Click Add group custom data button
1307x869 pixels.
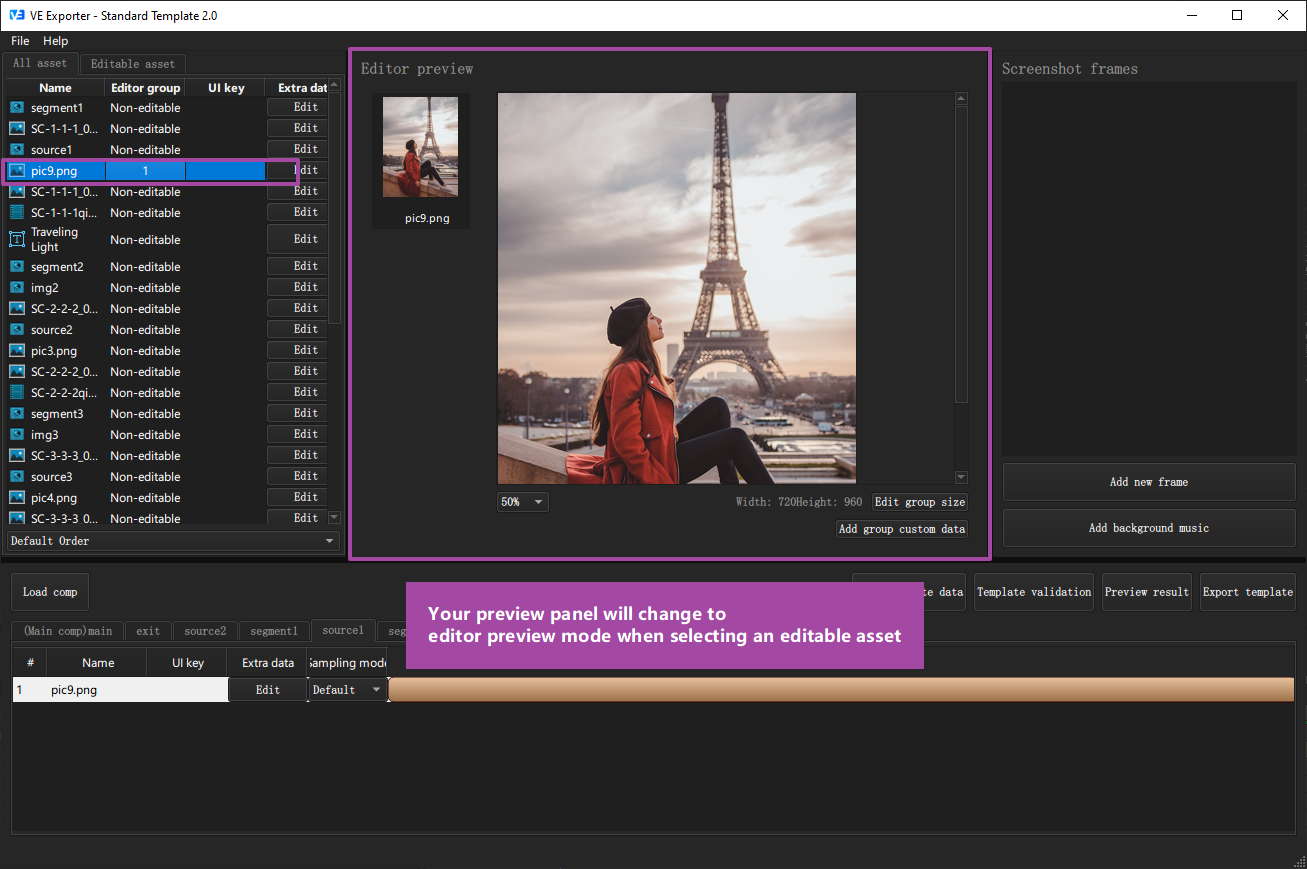click(902, 529)
